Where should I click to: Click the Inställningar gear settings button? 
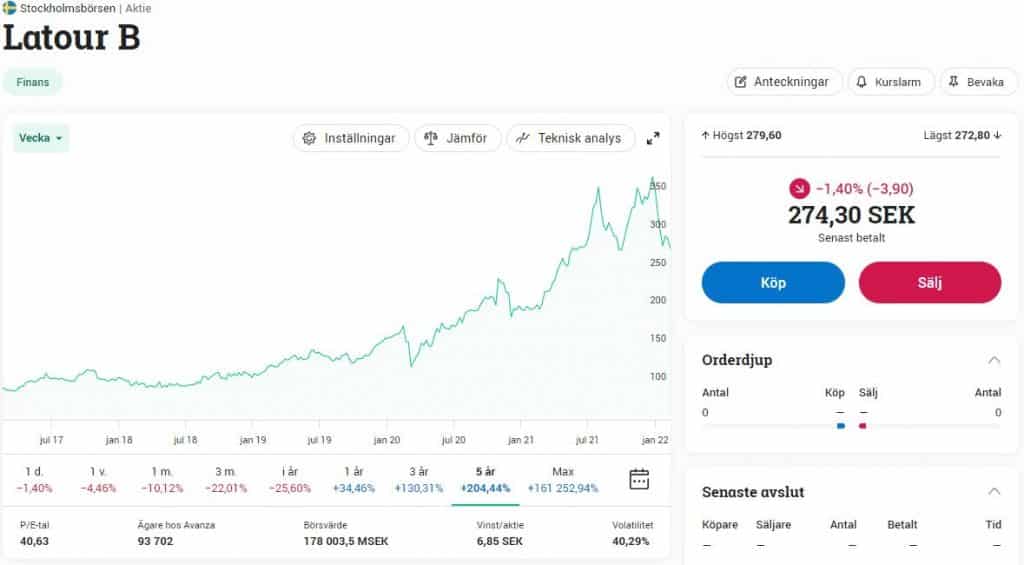point(351,138)
